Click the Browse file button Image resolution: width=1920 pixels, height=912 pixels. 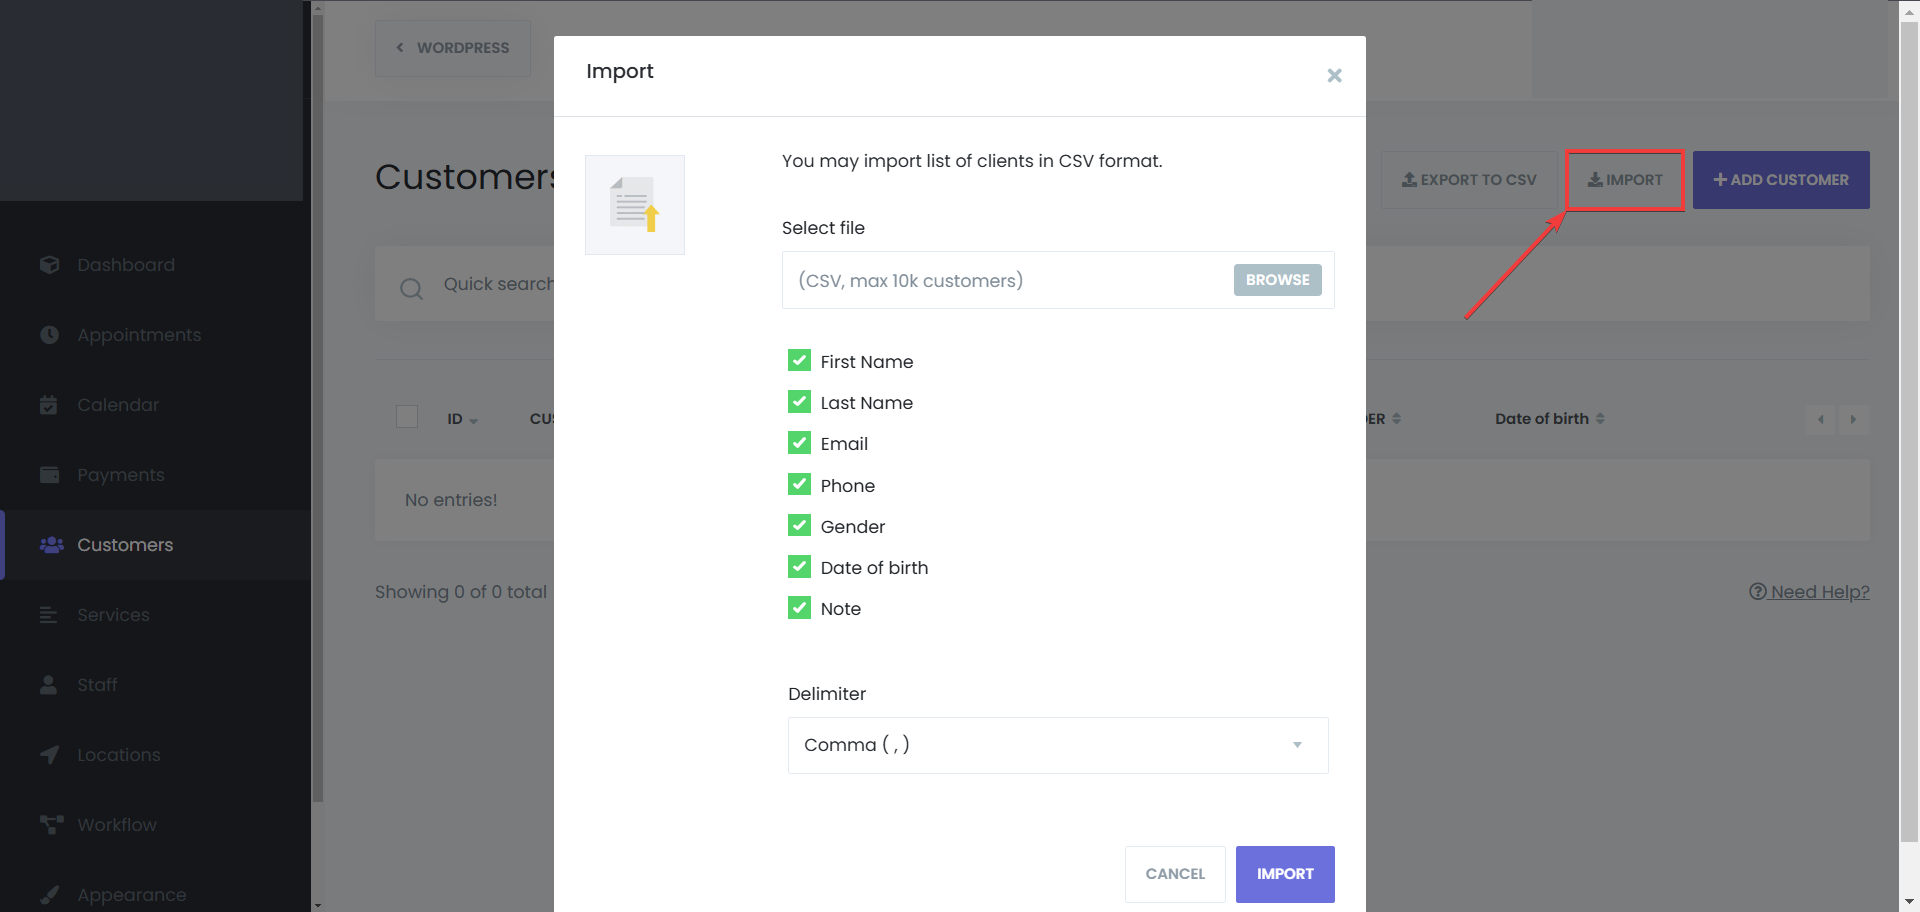pyautogui.click(x=1277, y=280)
